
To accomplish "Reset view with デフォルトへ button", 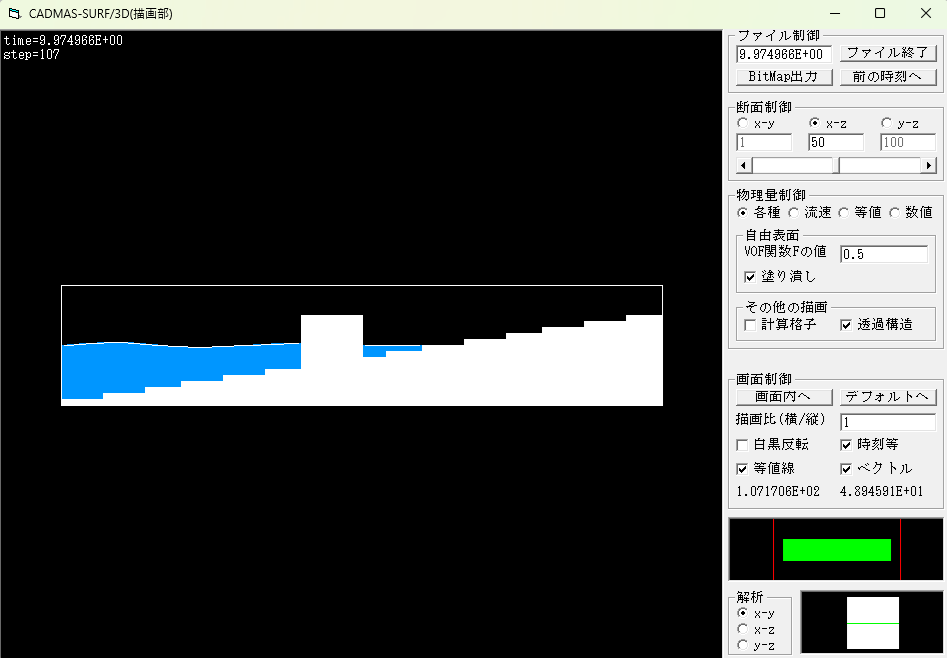I will tap(887, 396).
